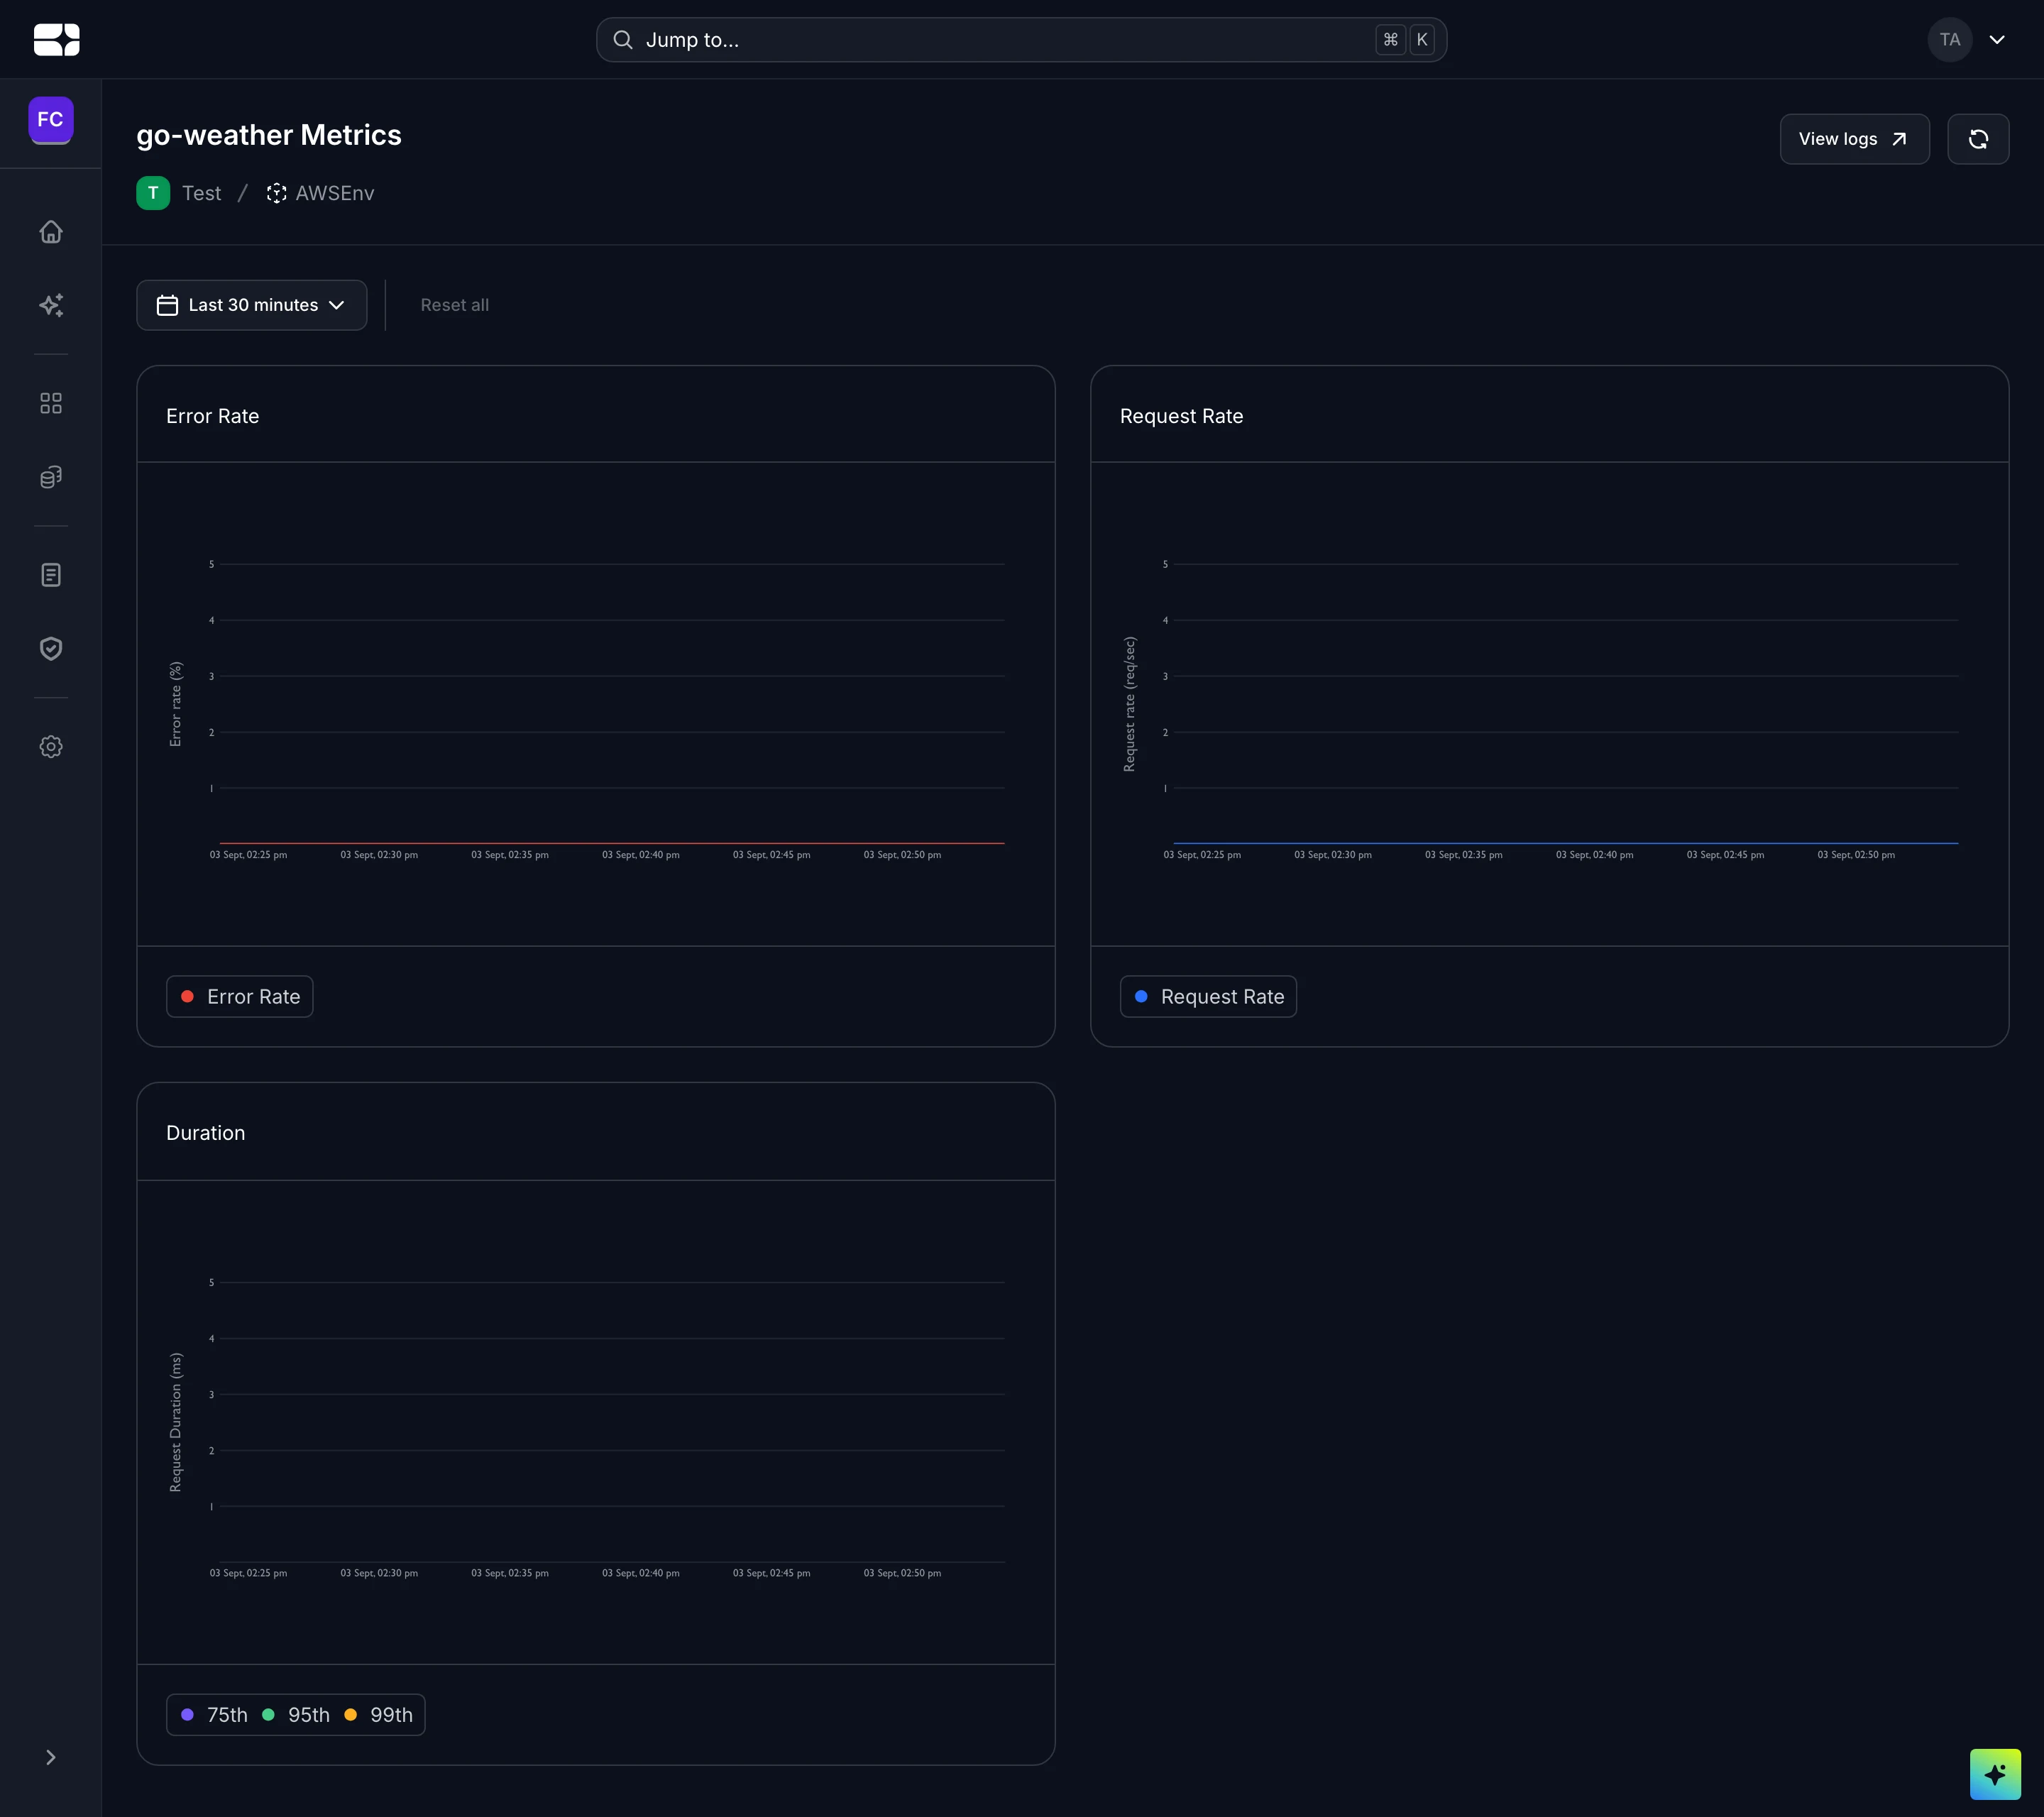The width and height of the screenshot is (2044, 1817).
Task: Click the AWSEnv environment icon
Action: click(x=276, y=193)
